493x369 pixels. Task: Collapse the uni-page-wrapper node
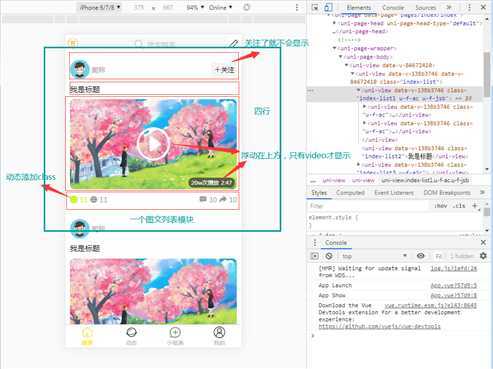[x=334, y=49]
